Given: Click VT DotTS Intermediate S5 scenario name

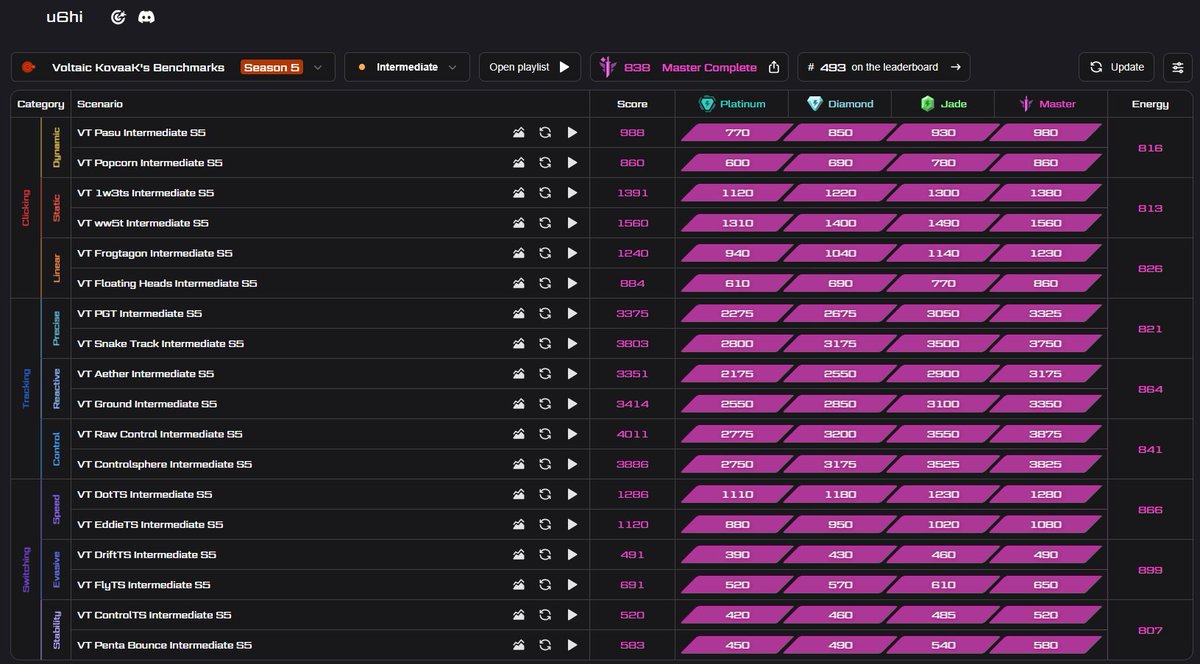Looking at the screenshot, I should point(145,494).
